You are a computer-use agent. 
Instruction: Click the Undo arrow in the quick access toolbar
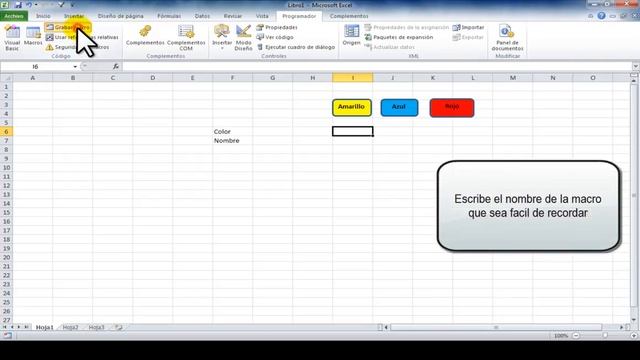click(x=29, y=5)
